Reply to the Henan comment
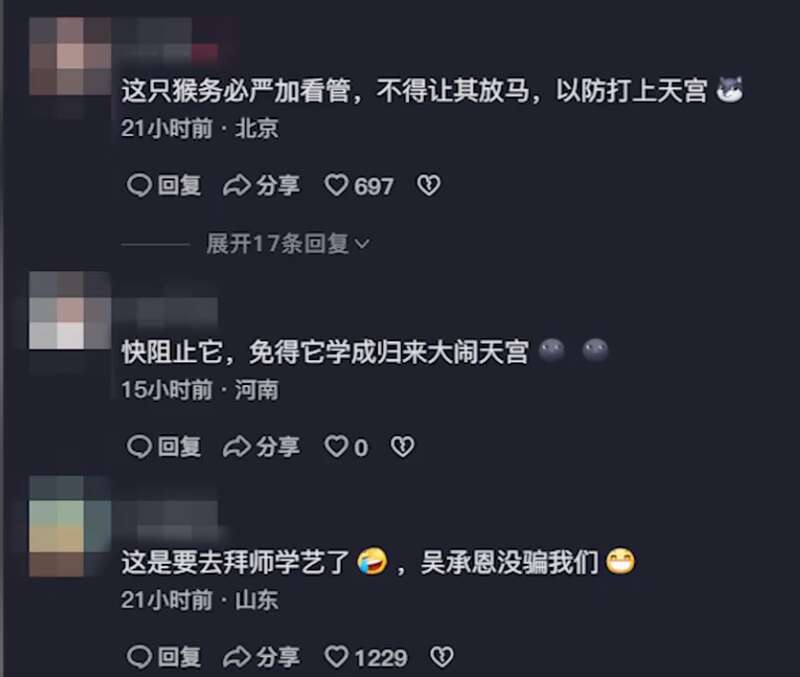Screen dimensions: 800x677 click(x=164, y=447)
